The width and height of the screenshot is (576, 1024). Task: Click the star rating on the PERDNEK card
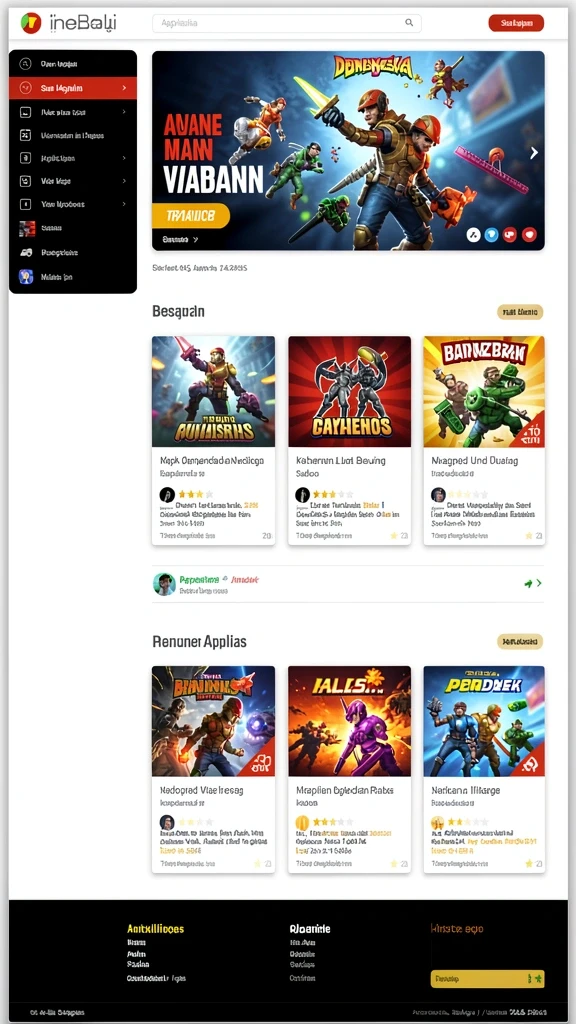468,822
